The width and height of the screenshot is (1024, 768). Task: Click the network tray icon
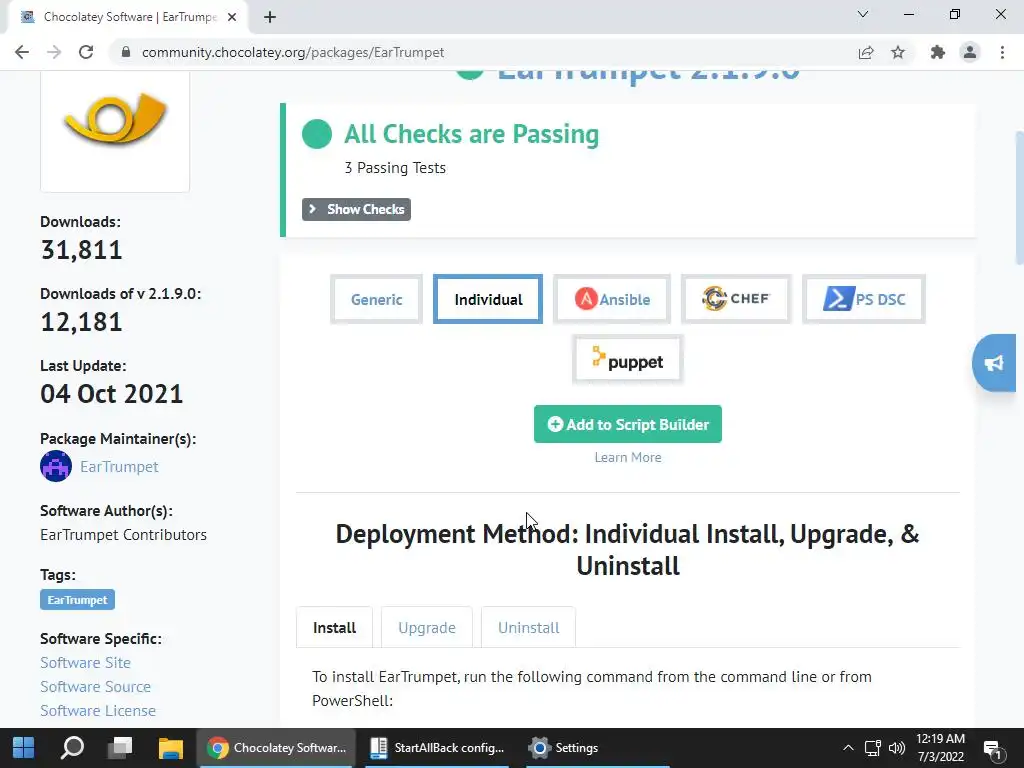tap(872, 748)
